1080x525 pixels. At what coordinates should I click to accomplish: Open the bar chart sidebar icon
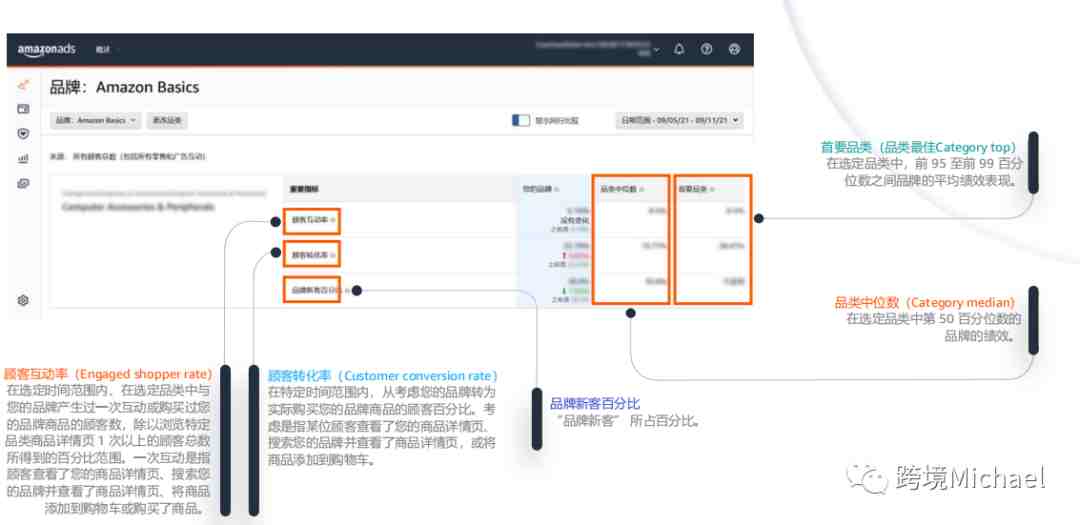(x=23, y=158)
